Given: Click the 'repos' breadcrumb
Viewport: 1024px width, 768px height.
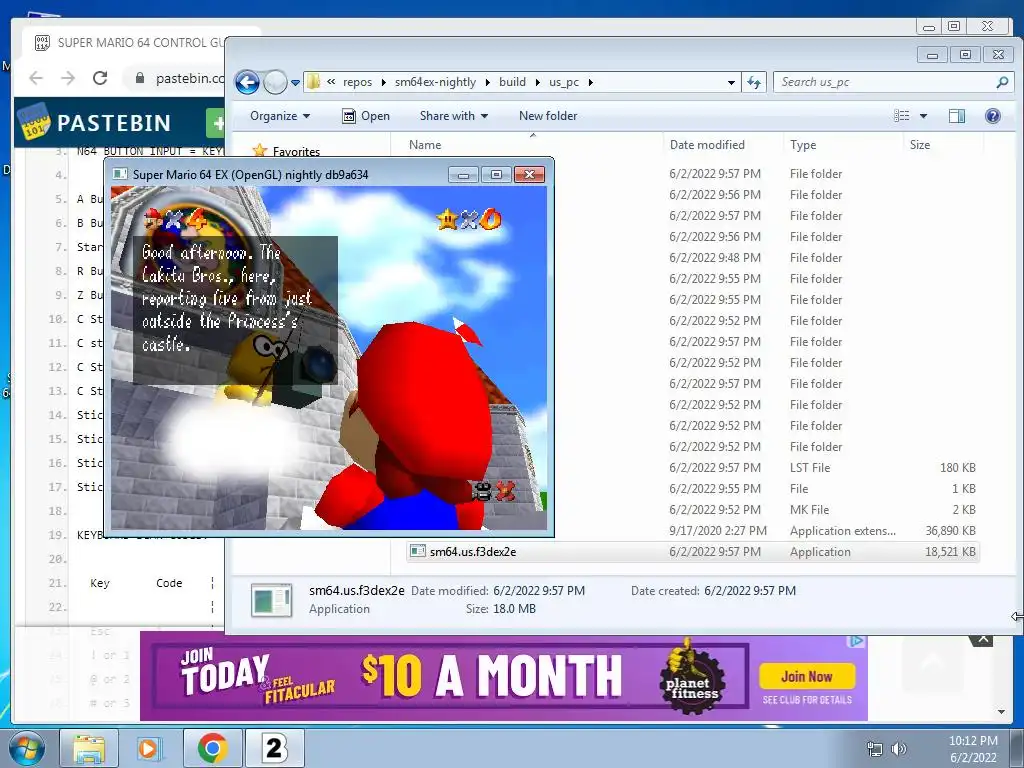Looking at the screenshot, I should pyautogui.click(x=357, y=82).
